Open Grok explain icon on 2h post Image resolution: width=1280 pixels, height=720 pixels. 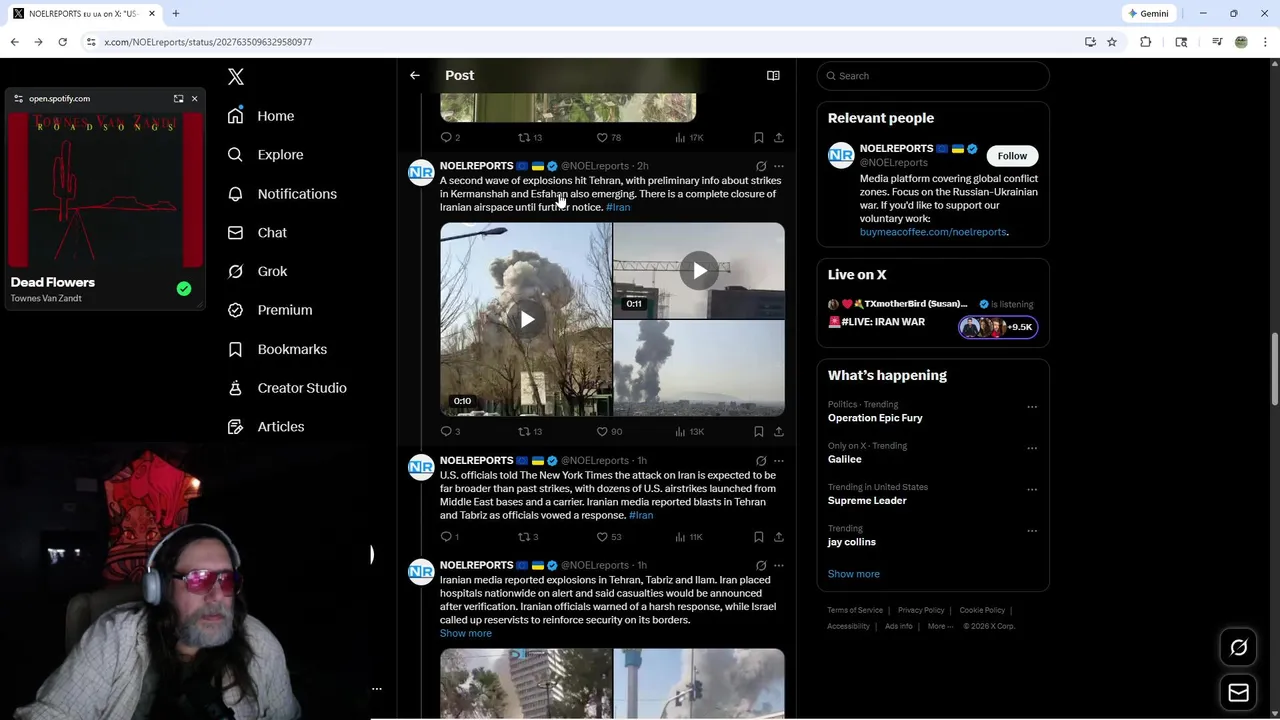[761, 166]
